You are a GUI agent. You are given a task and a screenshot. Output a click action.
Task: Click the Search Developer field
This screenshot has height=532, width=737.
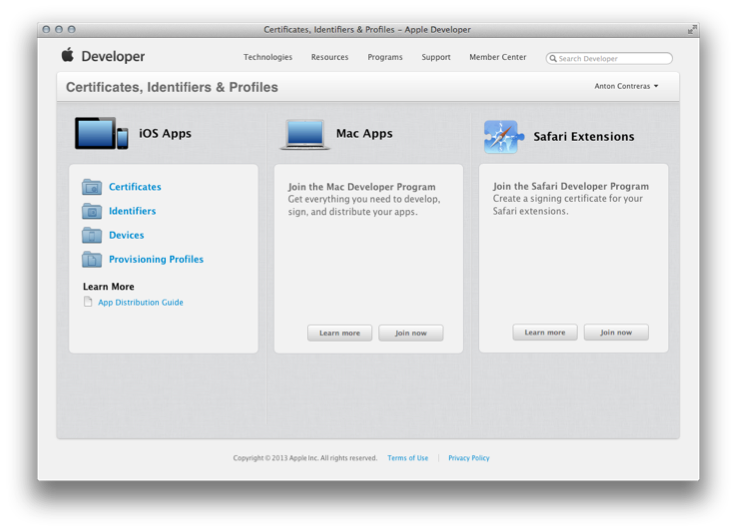tap(613, 58)
